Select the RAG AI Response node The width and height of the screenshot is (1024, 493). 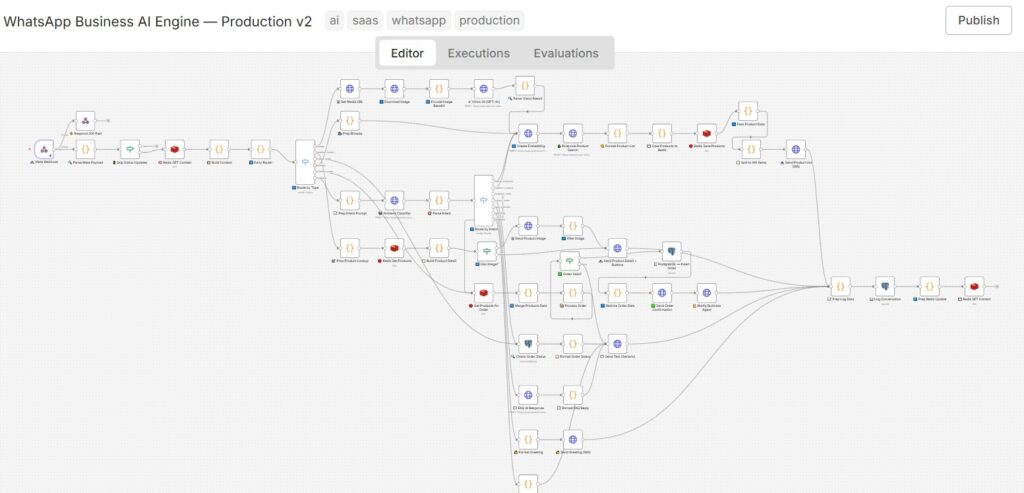click(528, 394)
